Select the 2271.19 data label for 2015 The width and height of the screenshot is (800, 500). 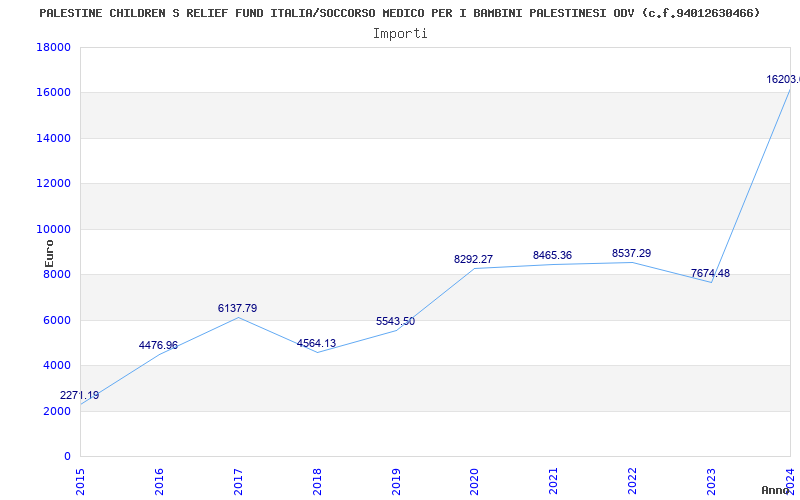click(80, 395)
